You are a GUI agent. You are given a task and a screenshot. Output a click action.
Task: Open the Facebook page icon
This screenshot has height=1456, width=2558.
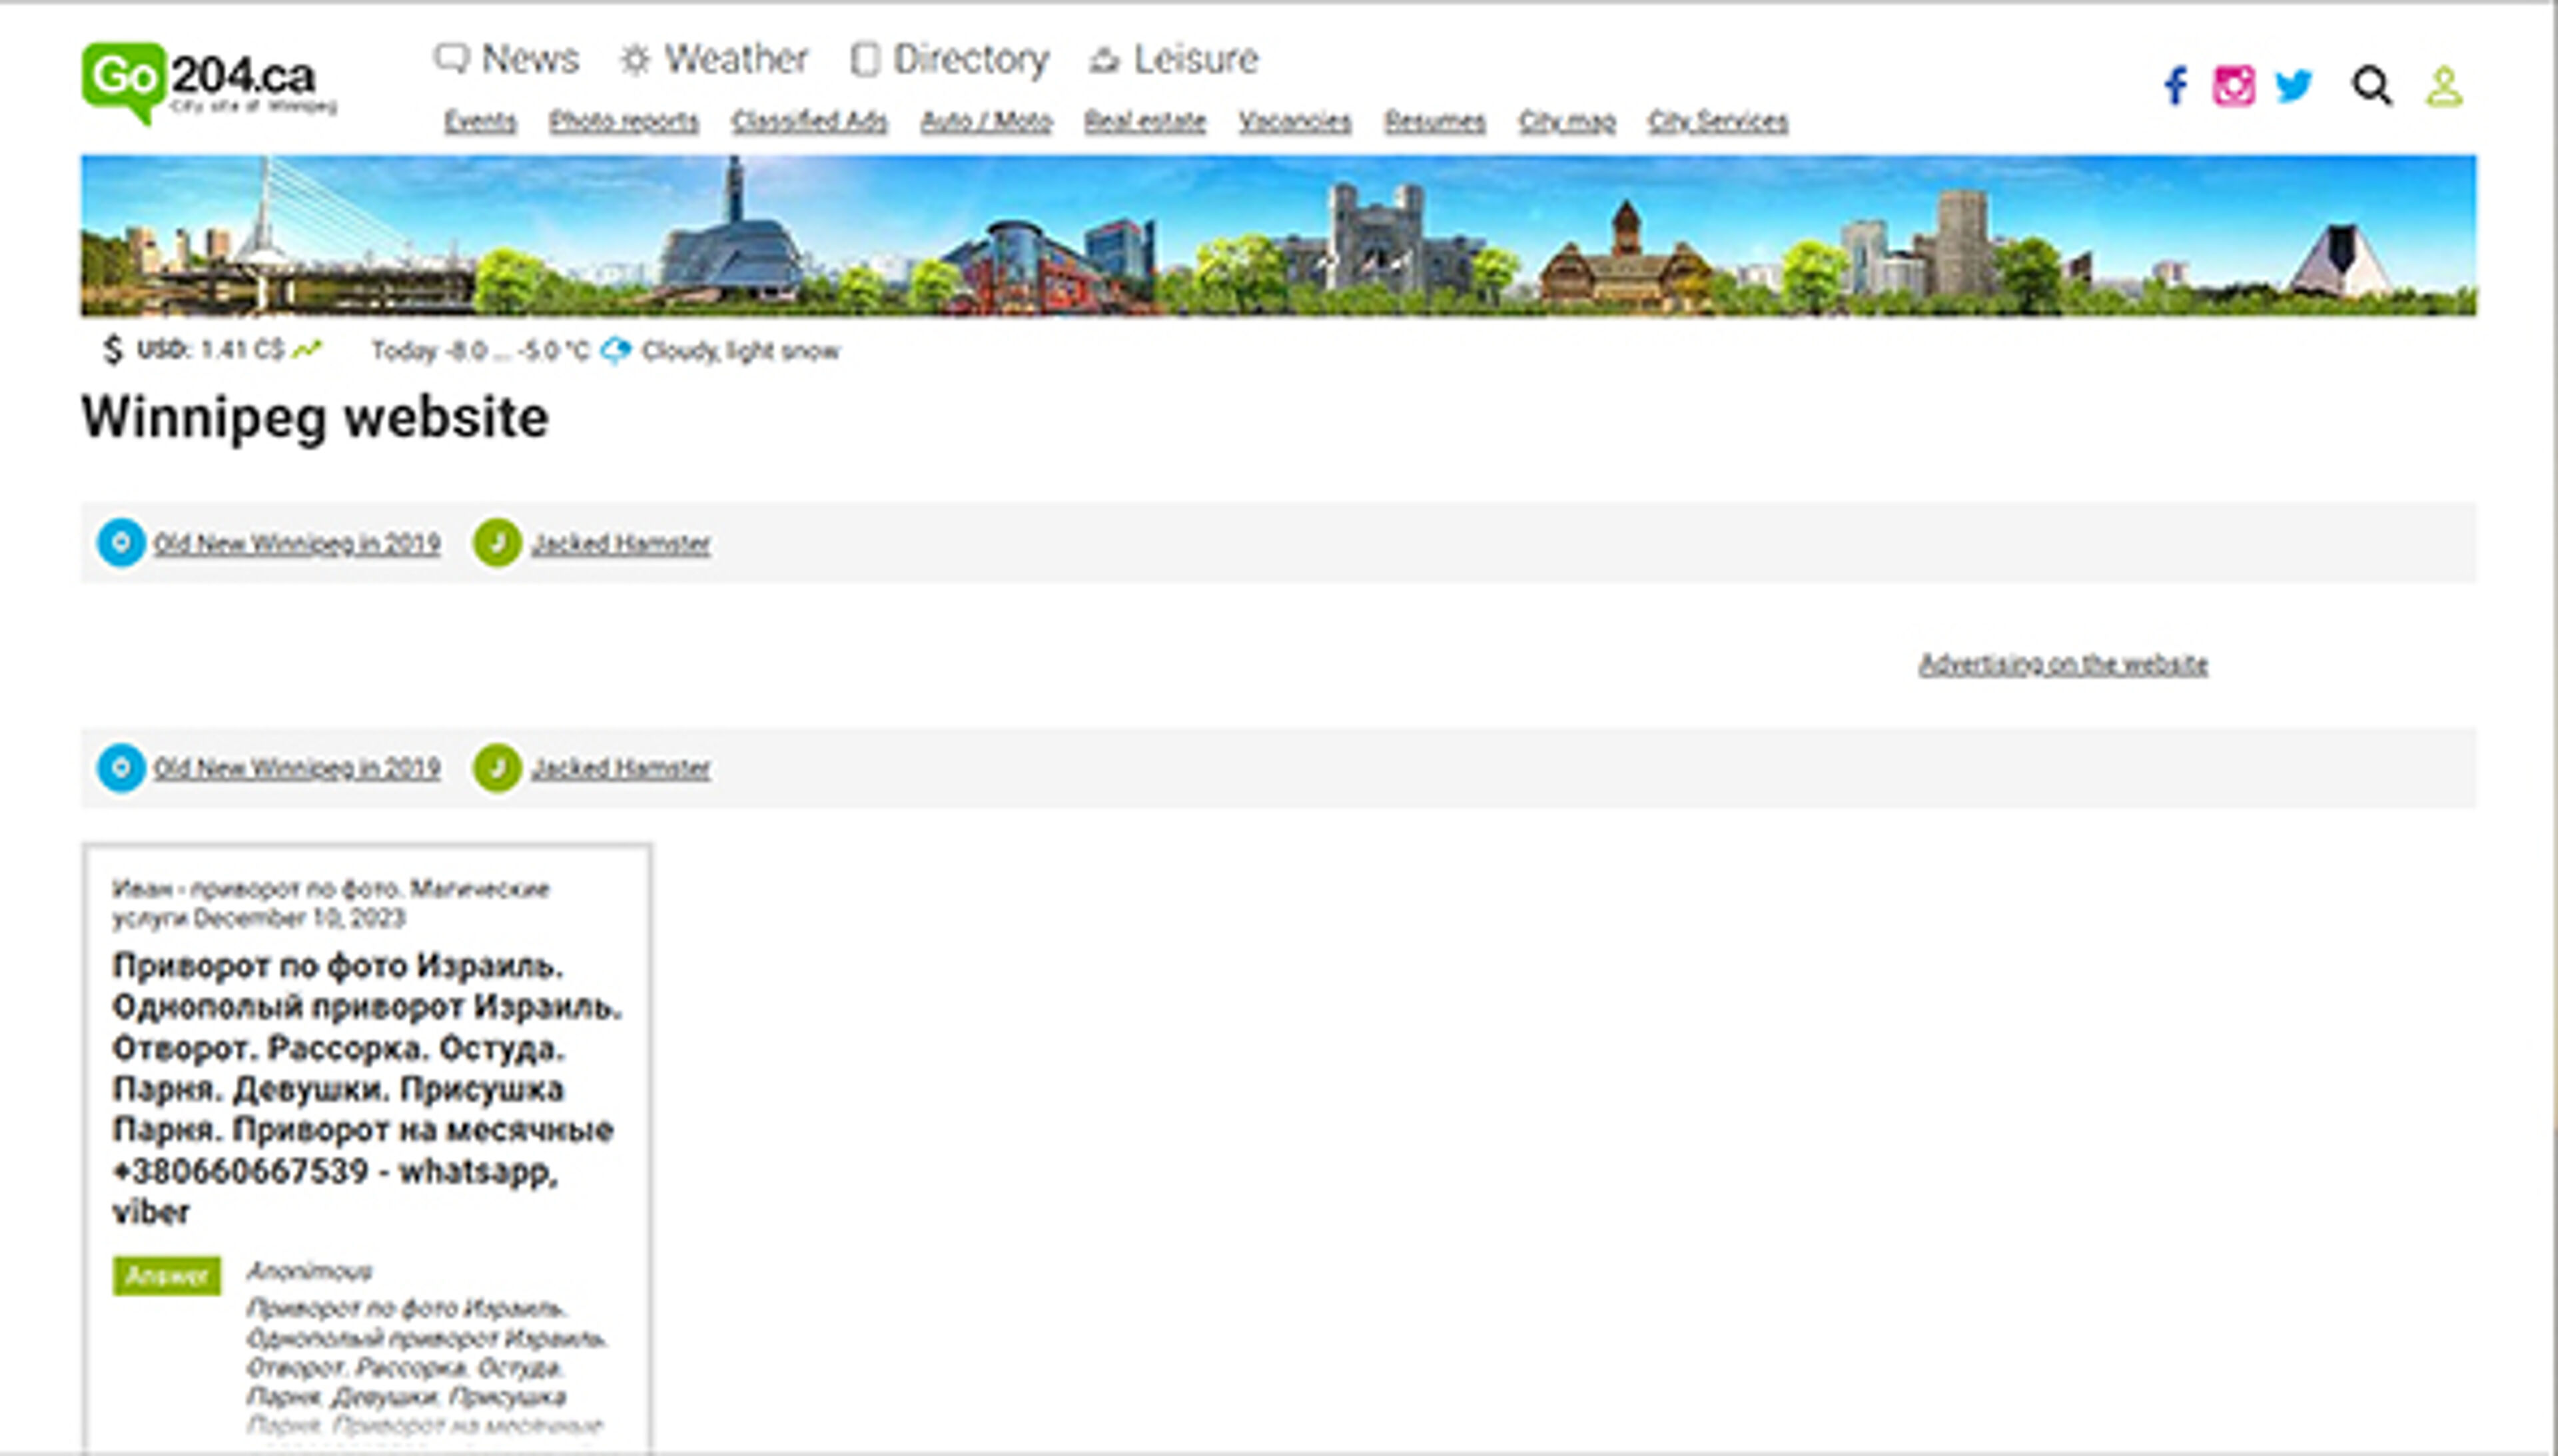2175,86
